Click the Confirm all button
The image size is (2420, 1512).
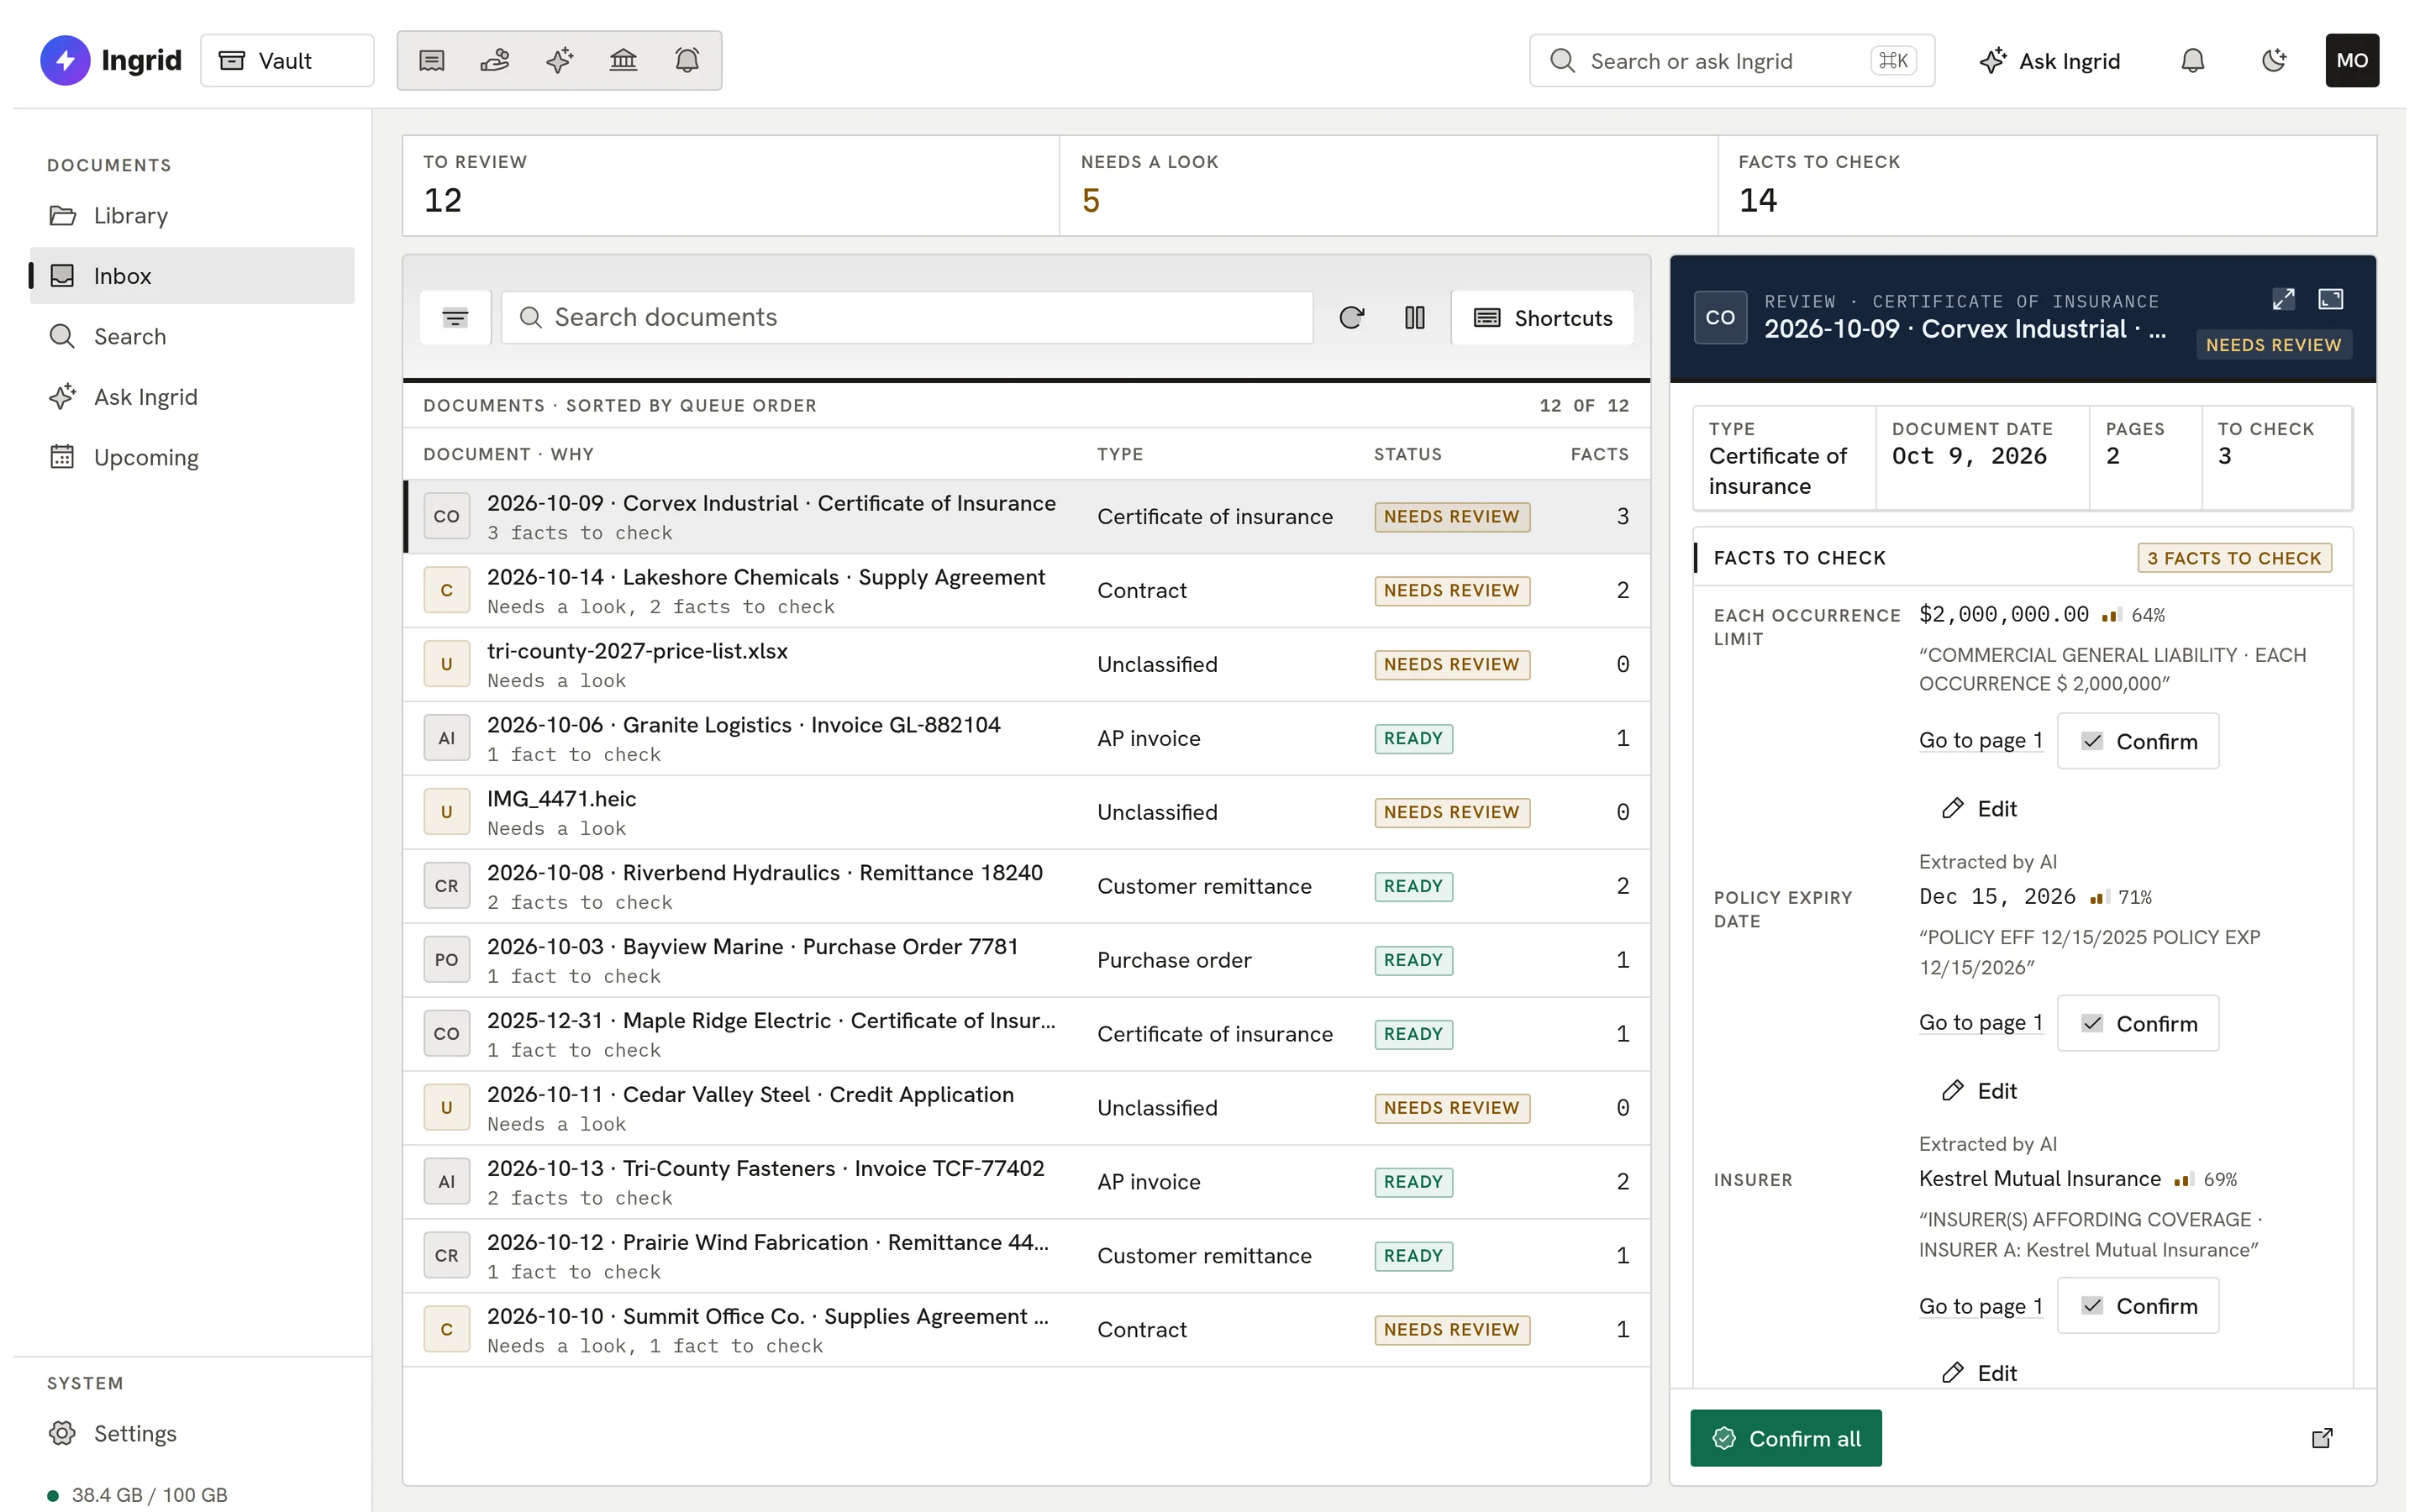pyautogui.click(x=1785, y=1438)
